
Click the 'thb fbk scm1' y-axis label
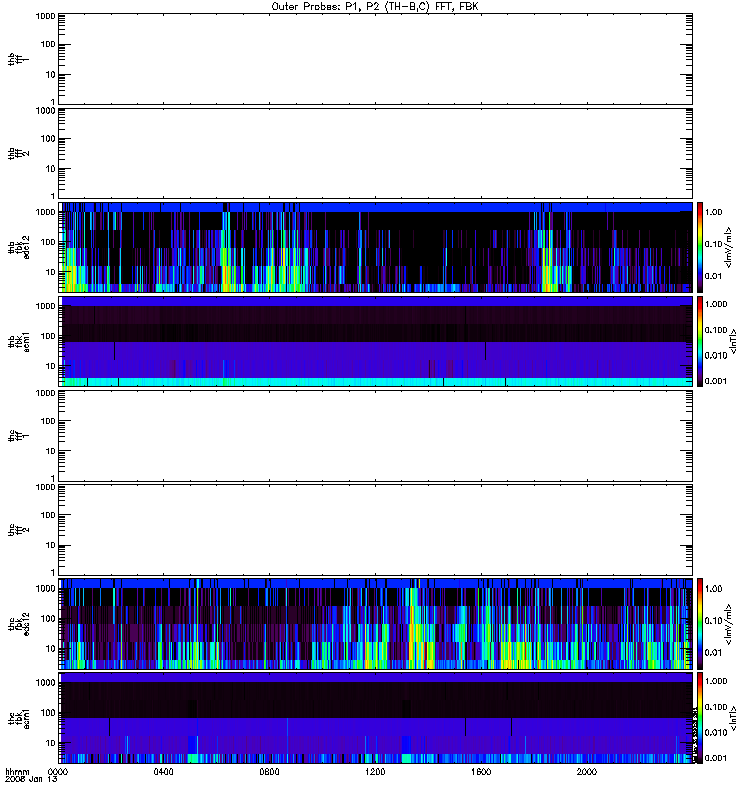(19, 341)
